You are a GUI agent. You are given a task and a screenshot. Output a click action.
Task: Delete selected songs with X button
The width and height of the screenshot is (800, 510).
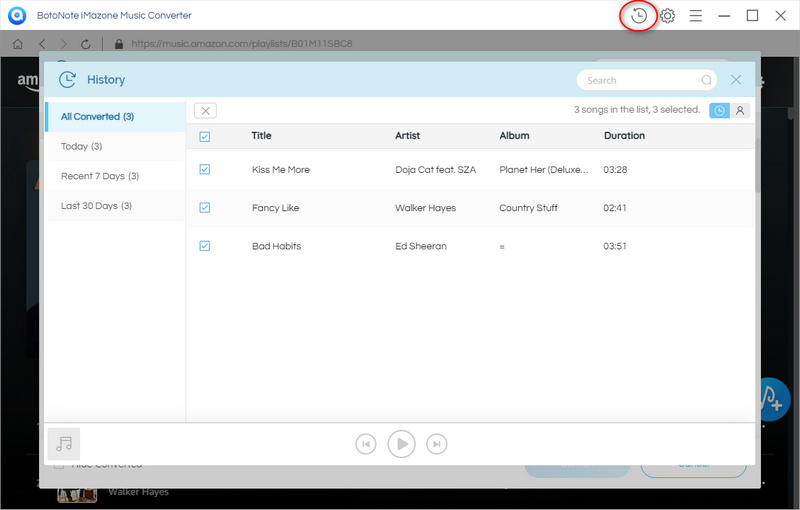(205, 111)
